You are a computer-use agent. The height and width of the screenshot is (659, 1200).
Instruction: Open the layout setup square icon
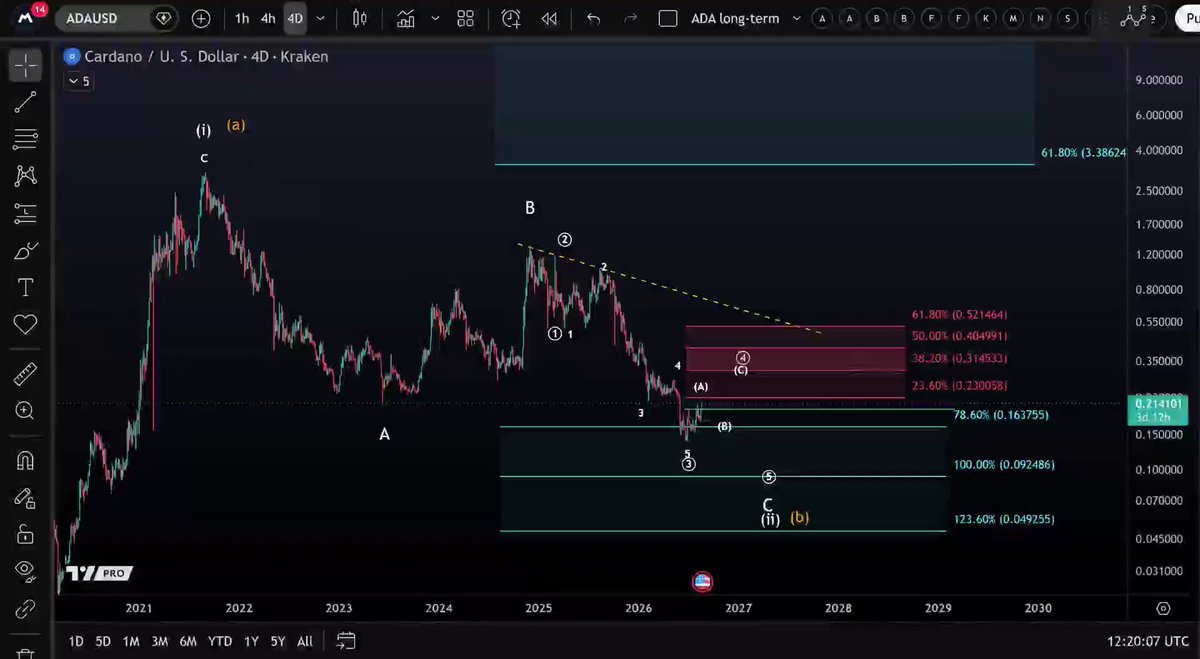[x=669, y=18]
